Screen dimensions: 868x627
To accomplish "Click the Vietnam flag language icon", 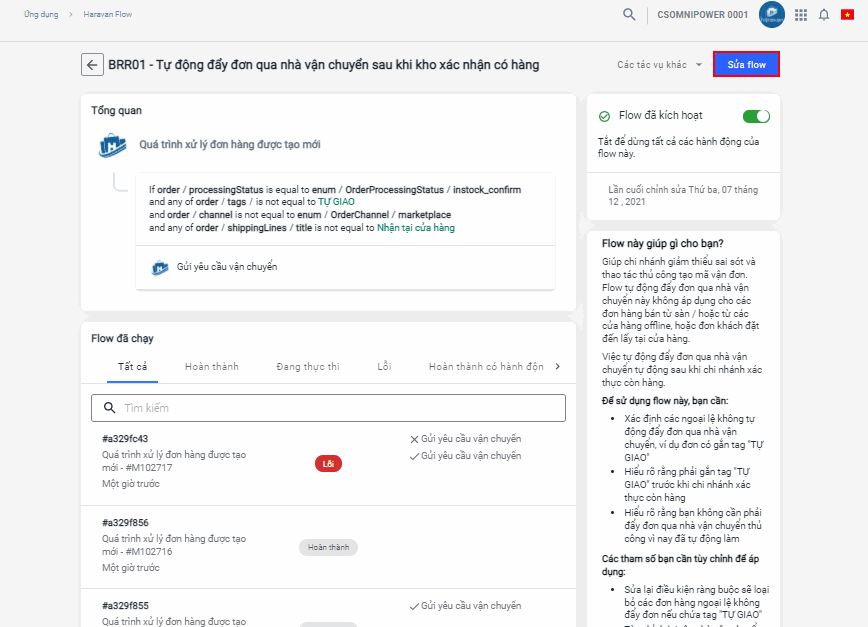I will 847,14.
